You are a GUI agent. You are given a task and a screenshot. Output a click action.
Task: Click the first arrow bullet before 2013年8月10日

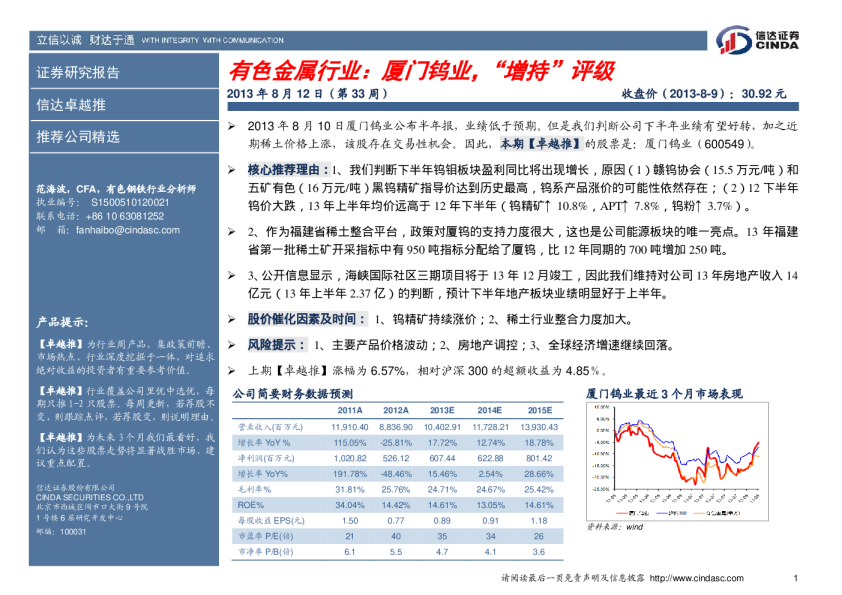click(231, 125)
